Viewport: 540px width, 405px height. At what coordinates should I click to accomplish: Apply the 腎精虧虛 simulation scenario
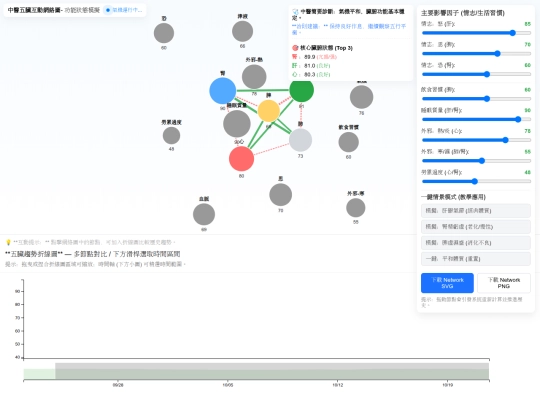[476, 227]
